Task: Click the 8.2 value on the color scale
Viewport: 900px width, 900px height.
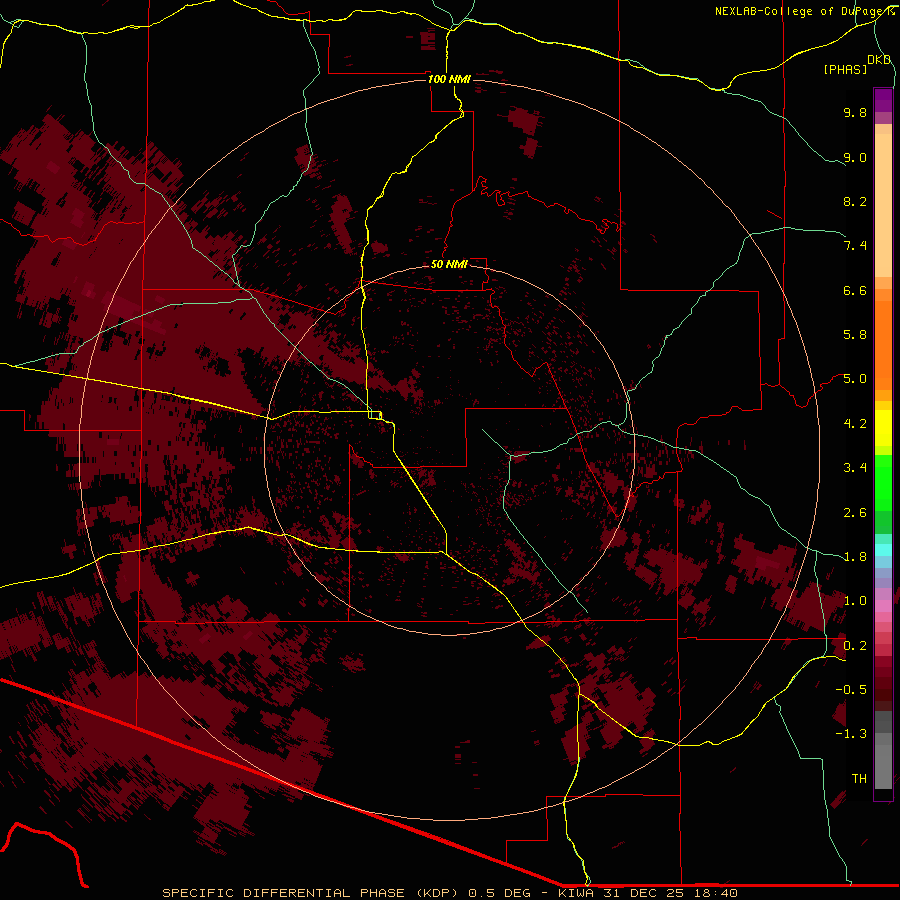Action: pos(855,201)
